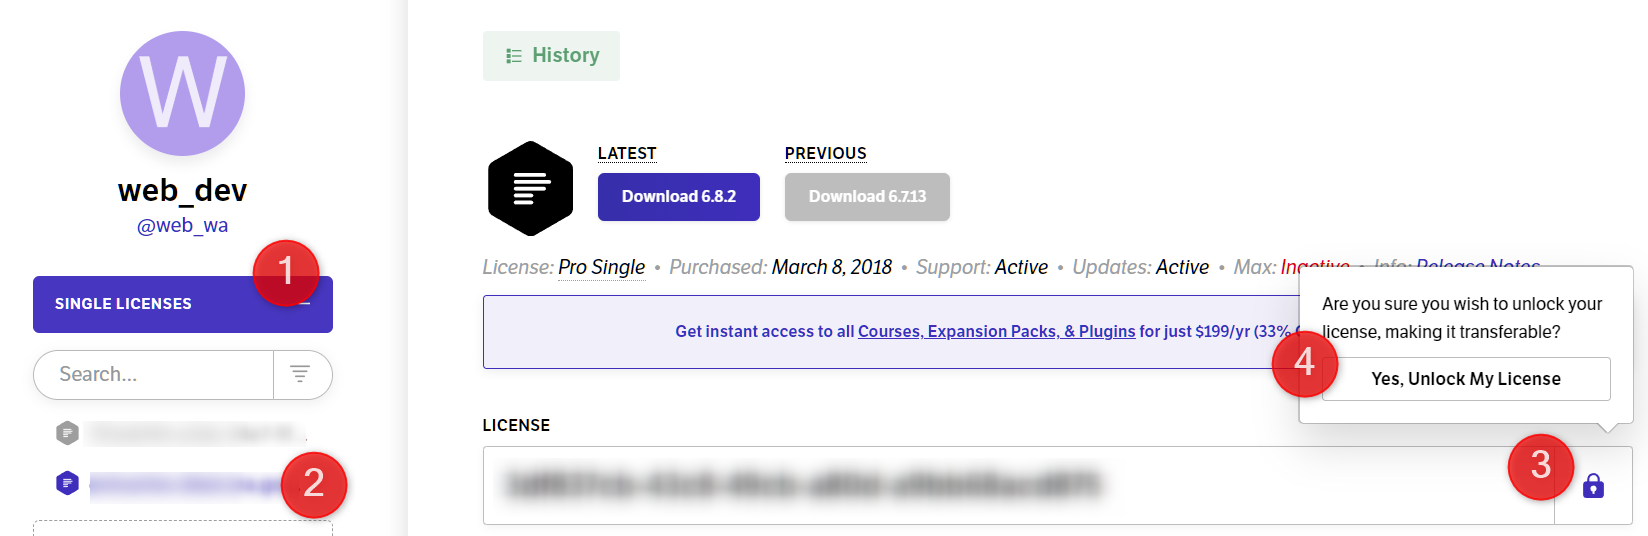The image size is (1648, 536).
Task: Click the Support Active status text
Action: point(1020,267)
